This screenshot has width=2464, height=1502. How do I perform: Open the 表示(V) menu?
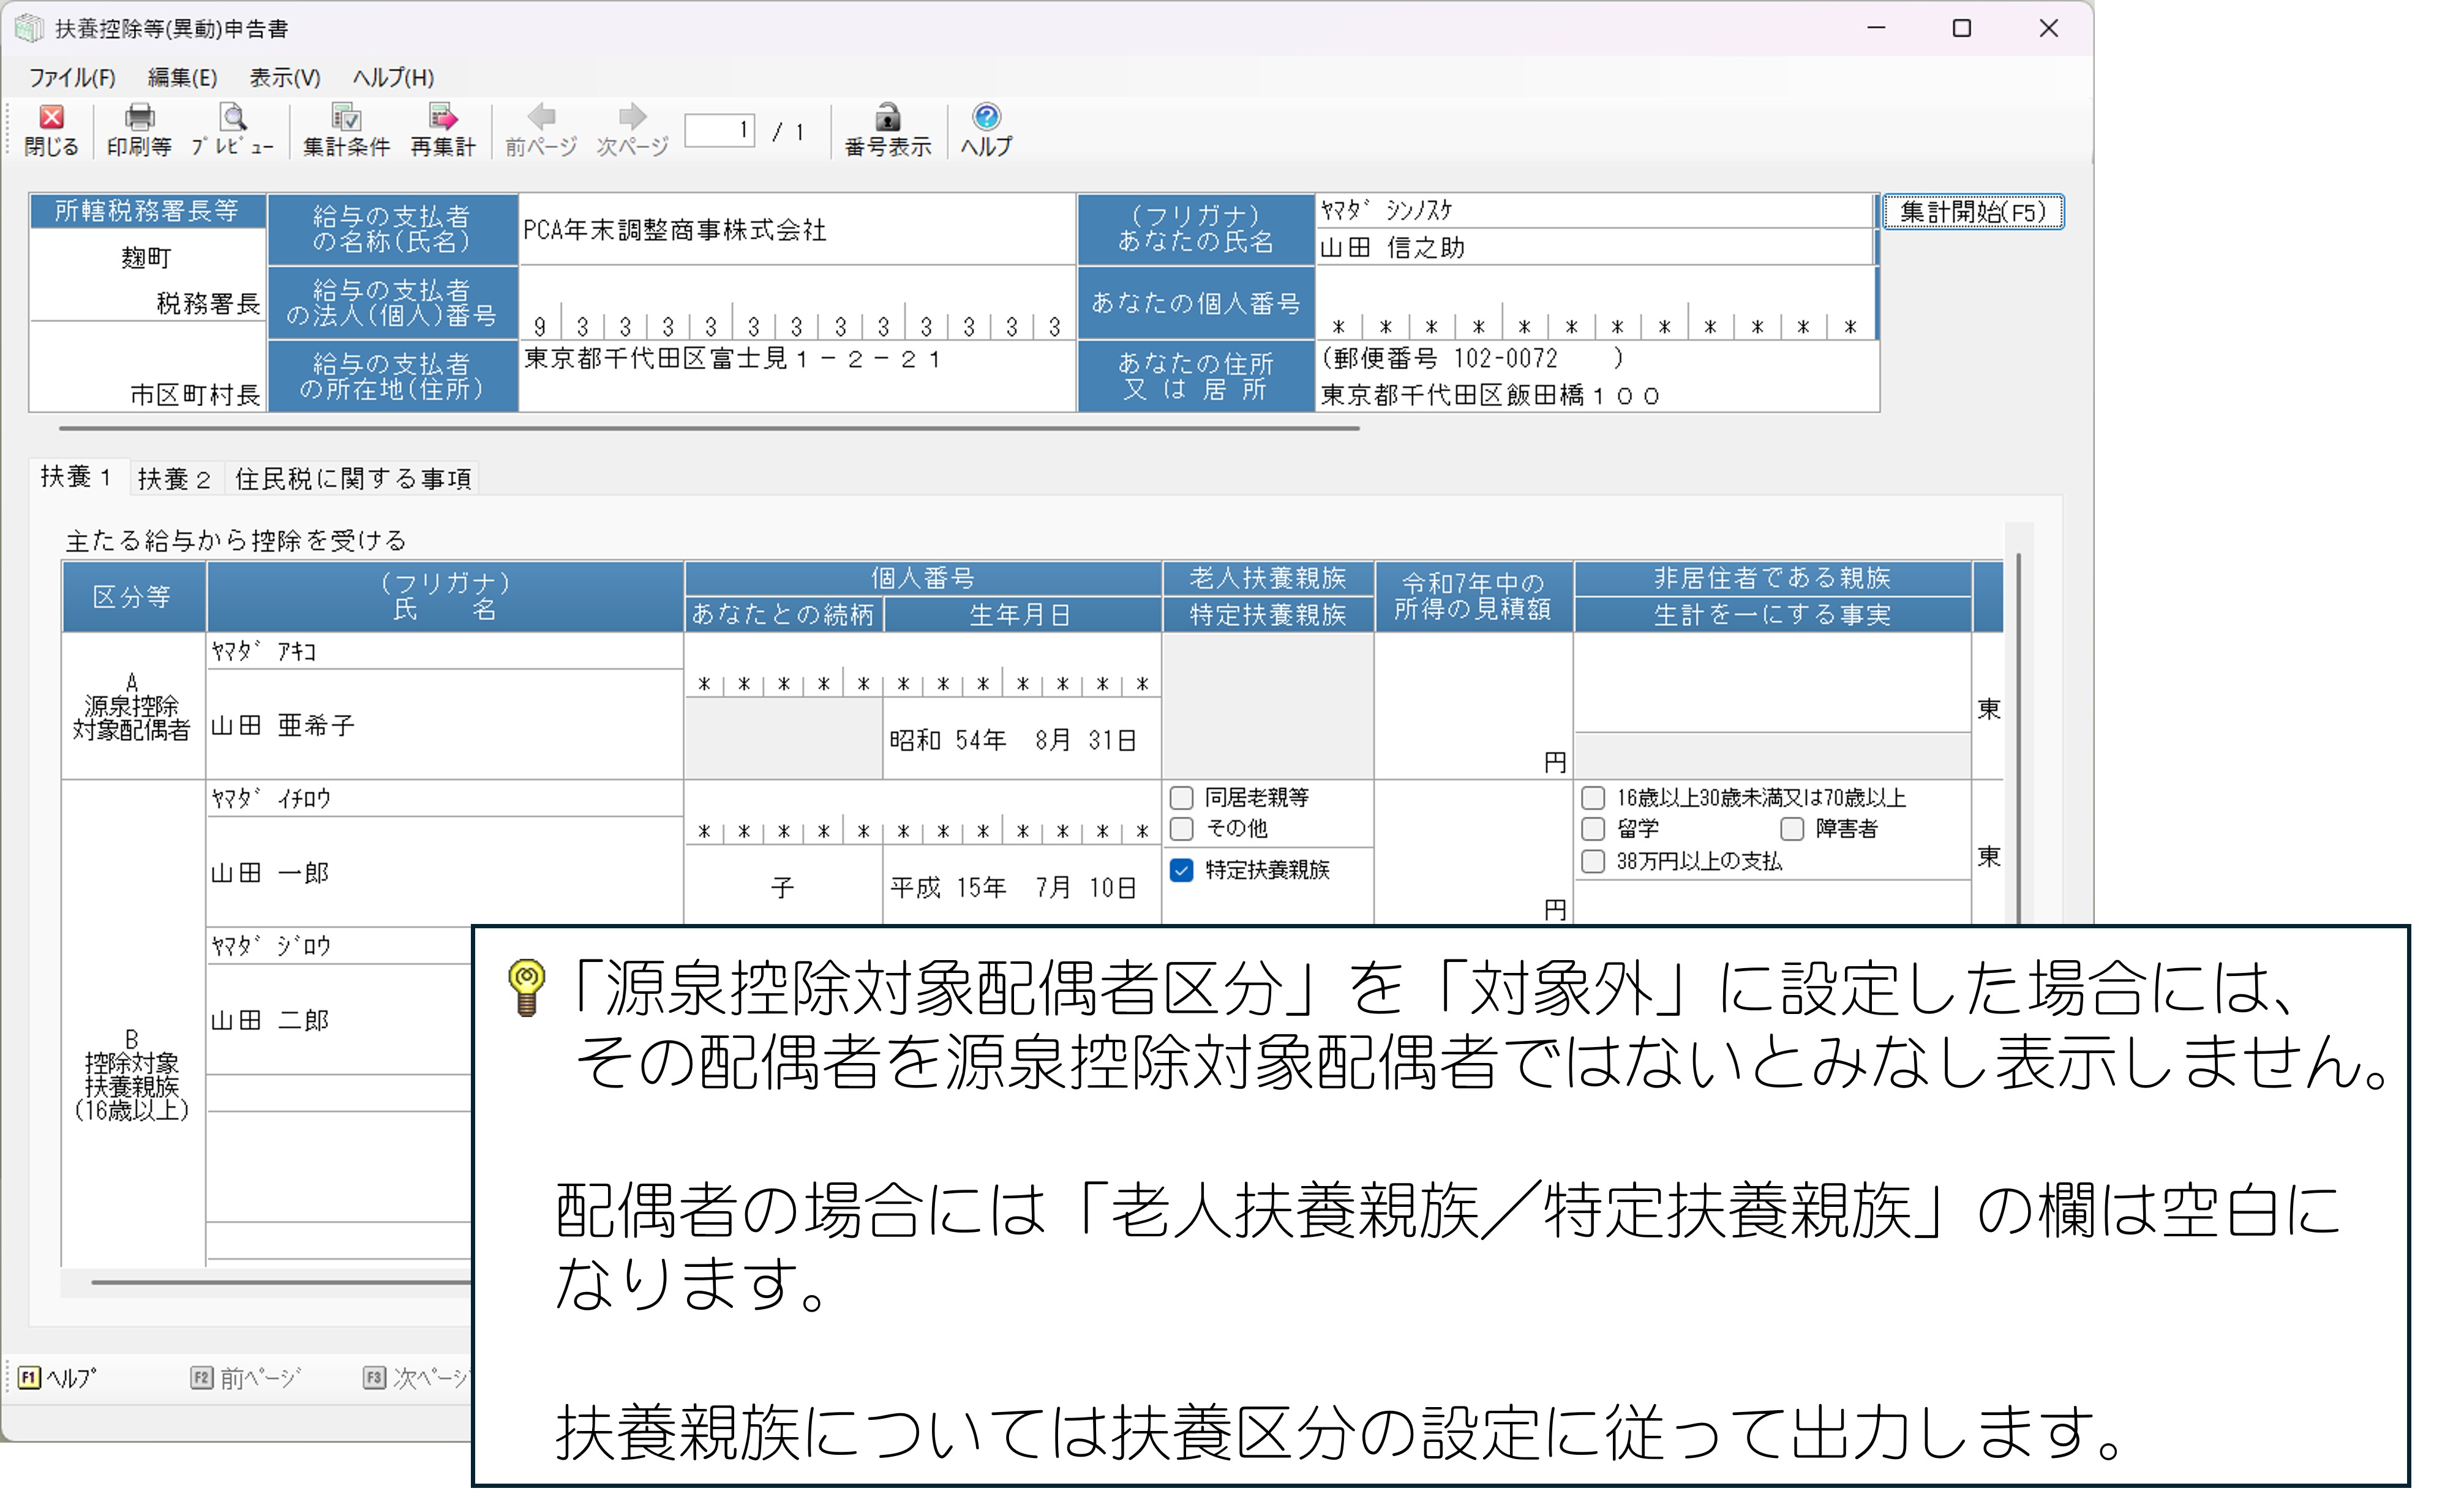point(284,78)
